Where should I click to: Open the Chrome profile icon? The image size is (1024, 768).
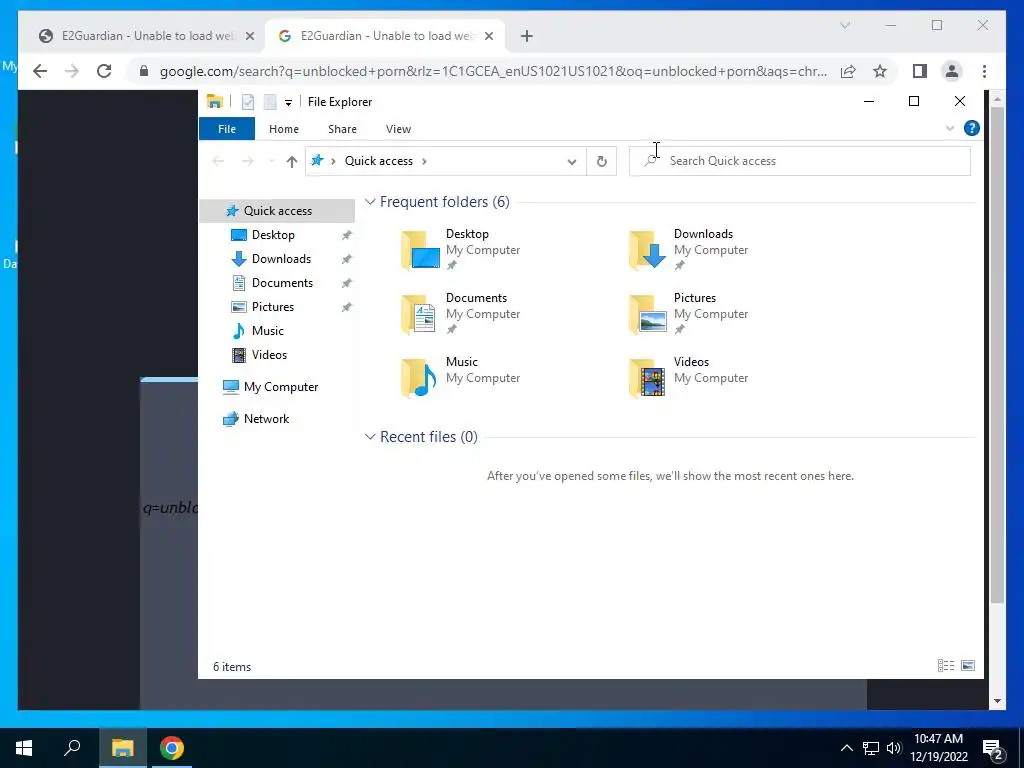point(952,71)
